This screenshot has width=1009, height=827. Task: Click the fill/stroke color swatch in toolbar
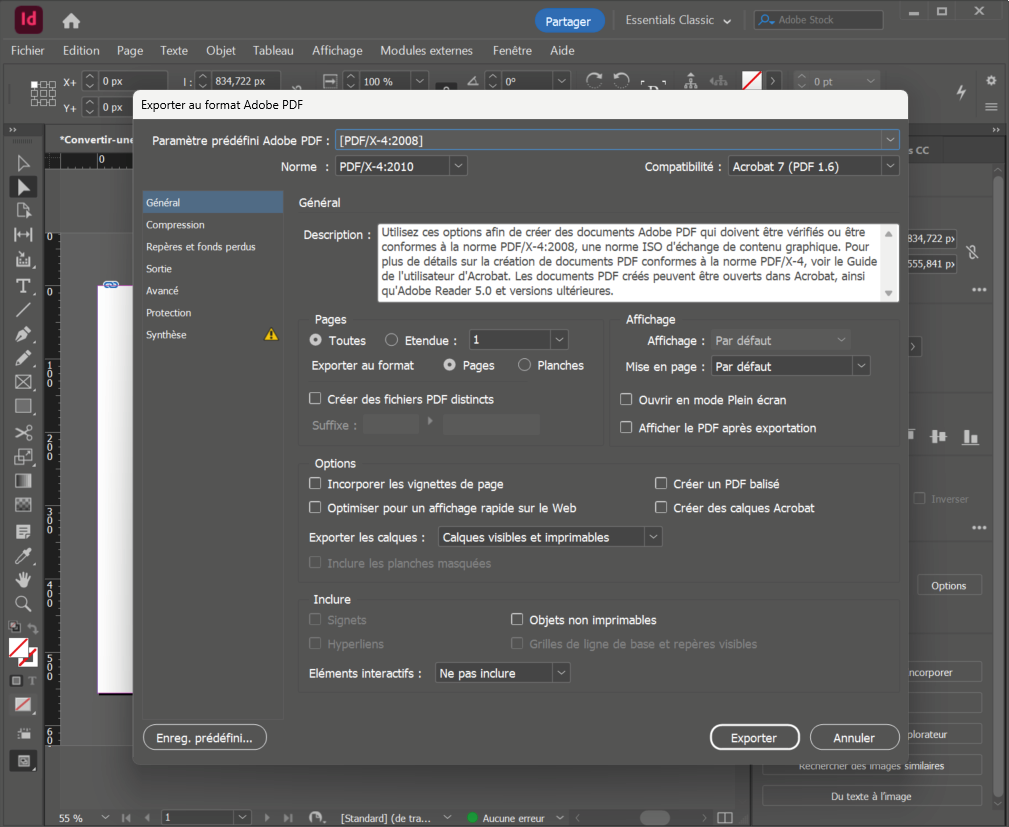click(20, 650)
